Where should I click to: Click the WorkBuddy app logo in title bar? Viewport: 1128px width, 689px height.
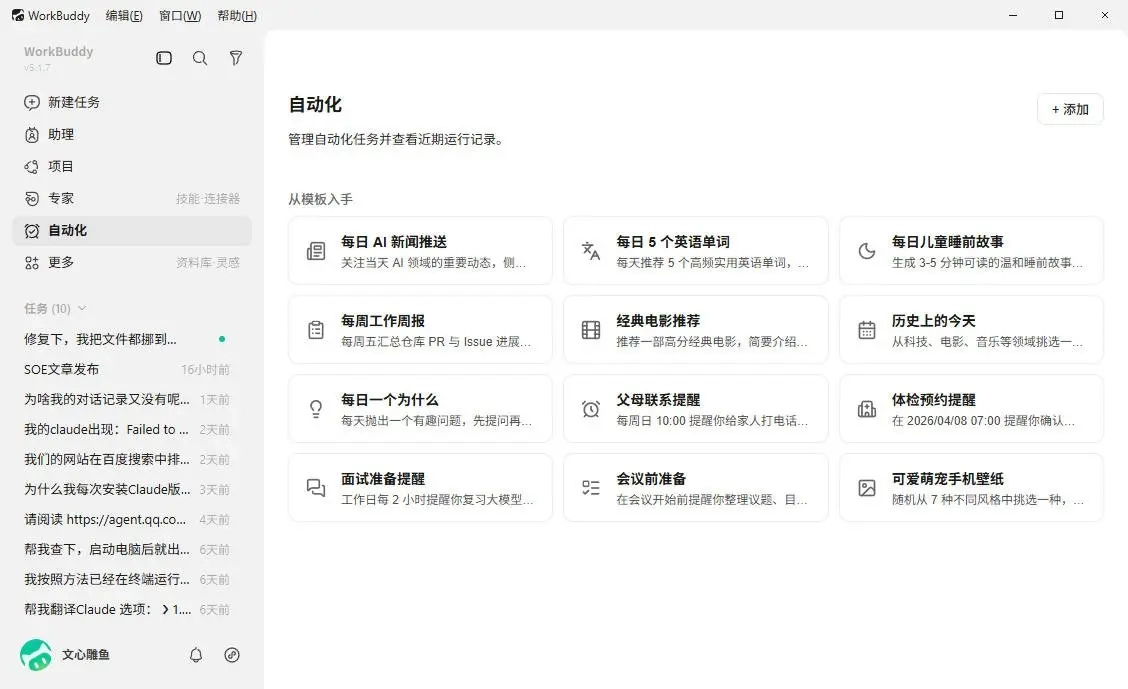(x=18, y=15)
